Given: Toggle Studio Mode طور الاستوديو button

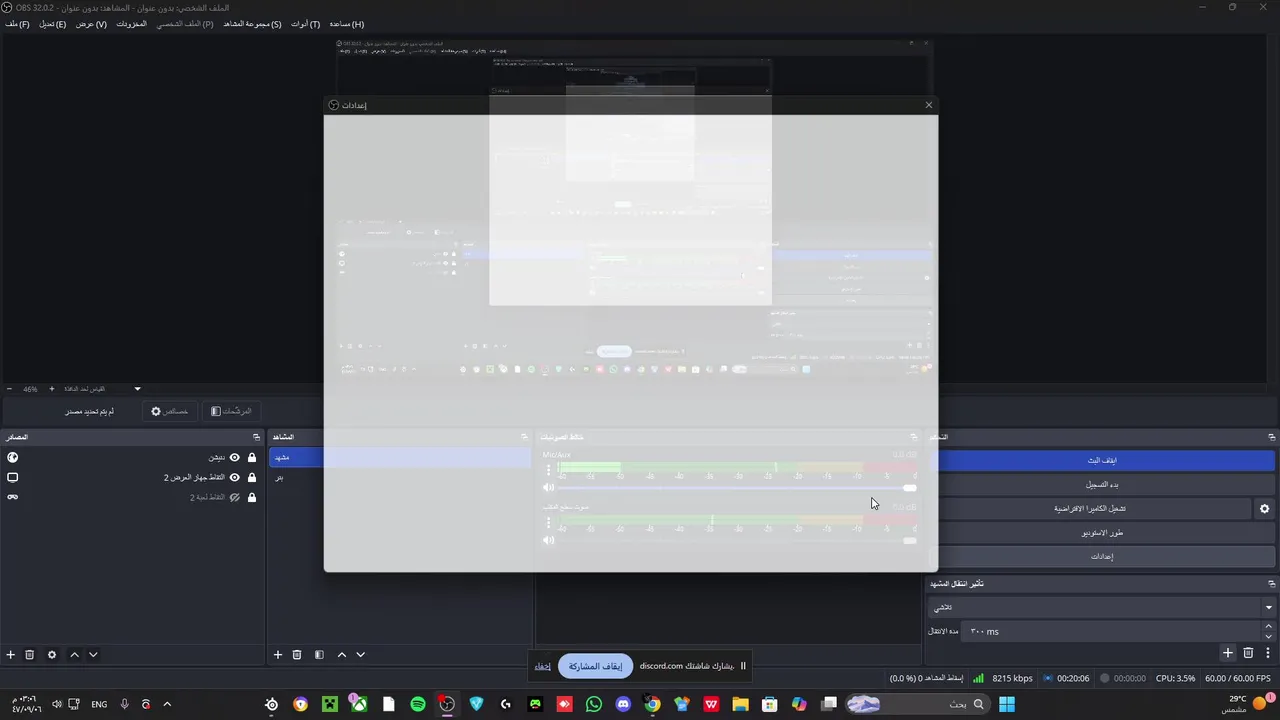Looking at the screenshot, I should pyautogui.click(x=1102, y=533).
